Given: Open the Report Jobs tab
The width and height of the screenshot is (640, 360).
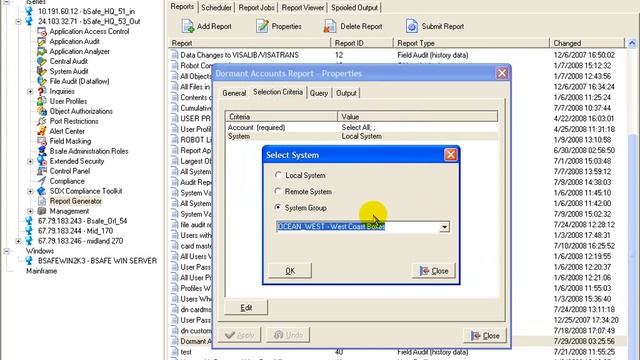Looking at the screenshot, I should (256, 8).
